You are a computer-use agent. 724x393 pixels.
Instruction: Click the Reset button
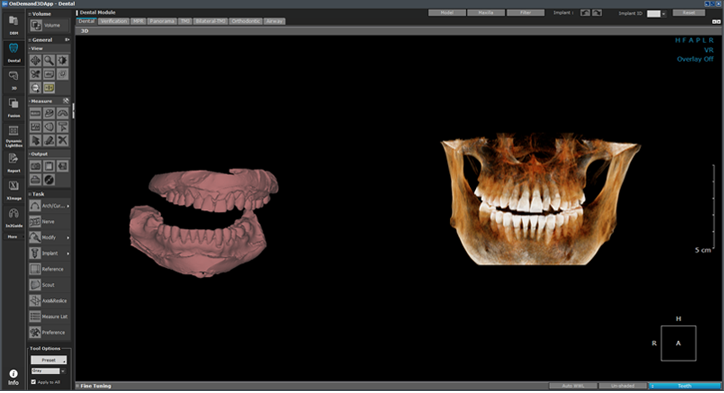point(688,13)
